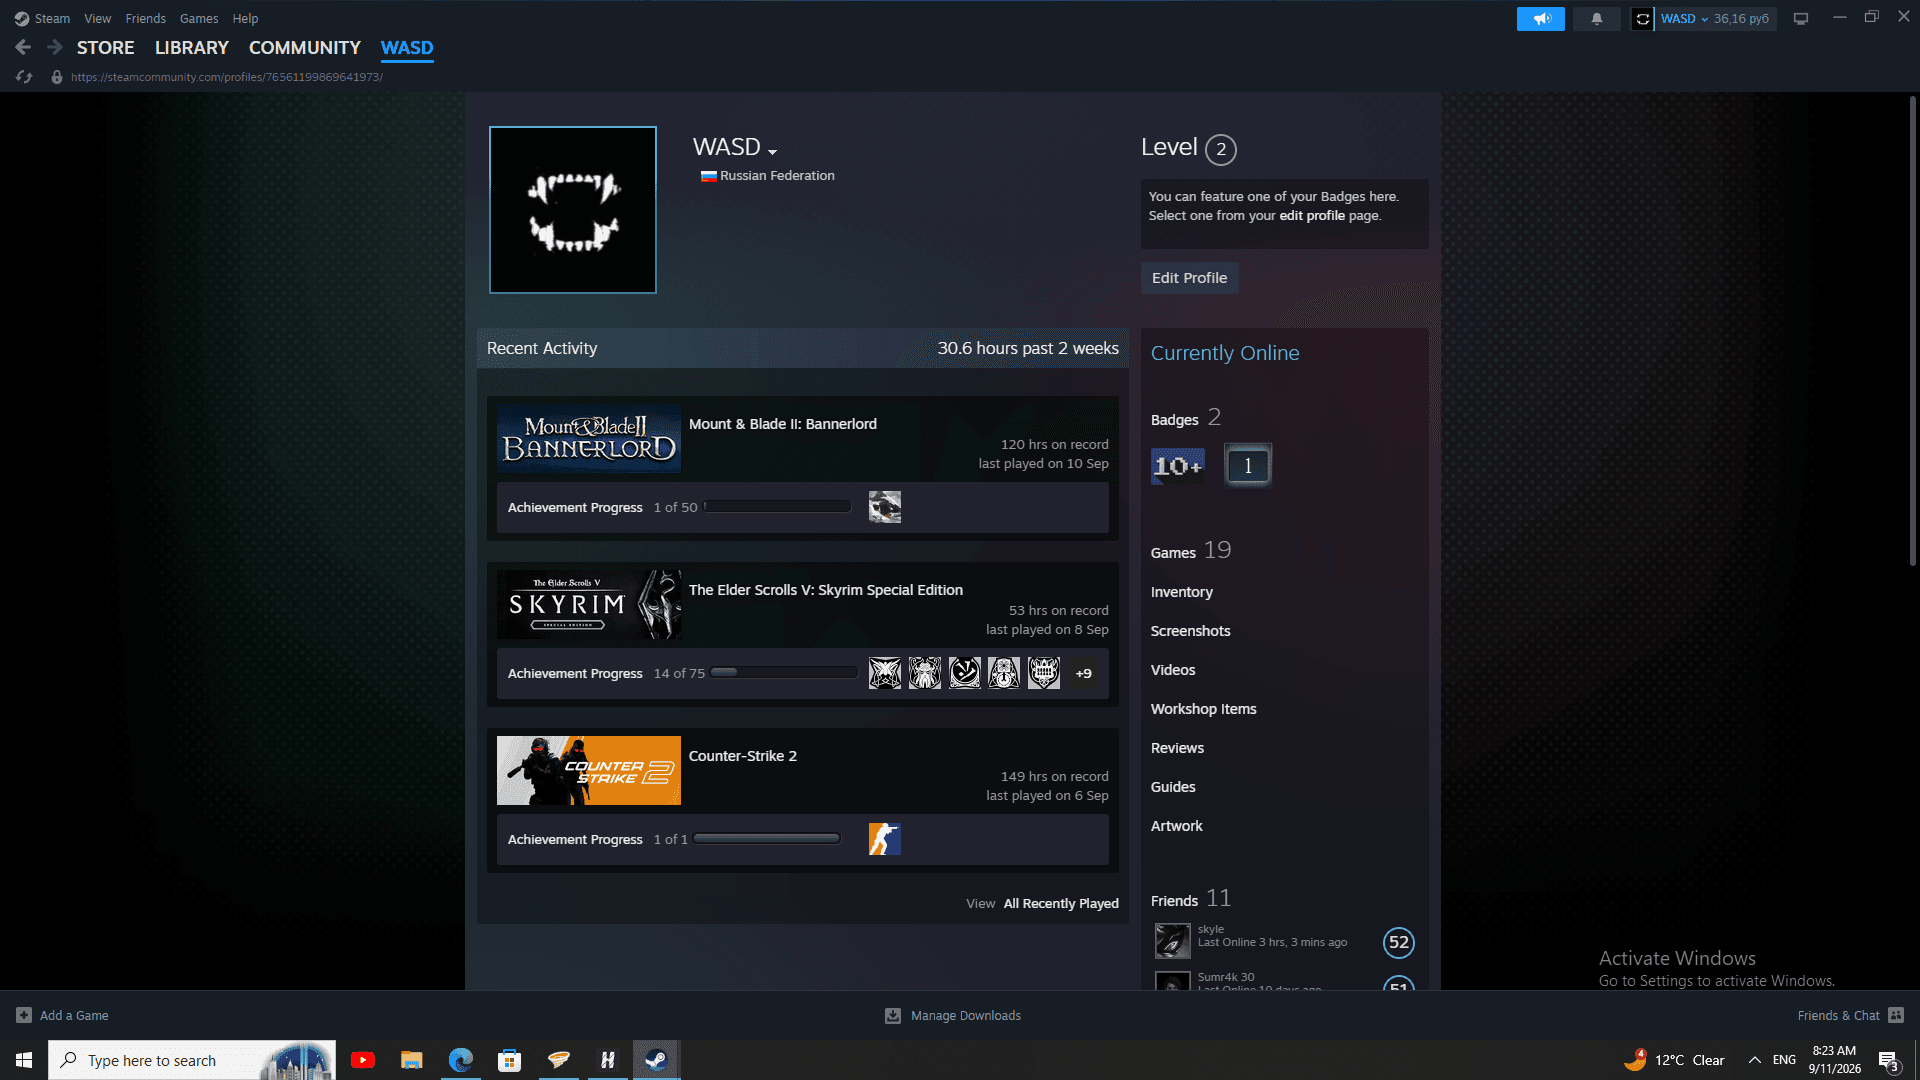This screenshot has width=1920, height=1080.
Task: Open friend skyle's profile entry
Action: tap(1284, 941)
